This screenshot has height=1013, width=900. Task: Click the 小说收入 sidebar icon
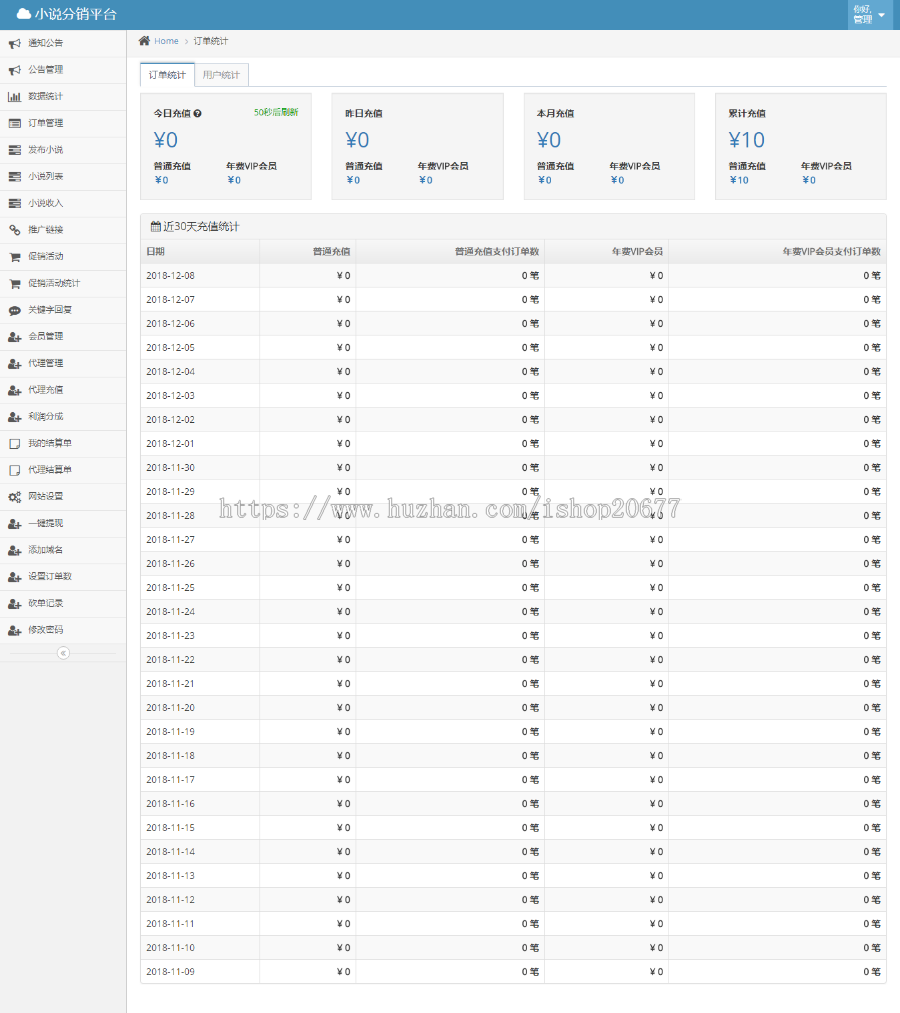(x=14, y=204)
